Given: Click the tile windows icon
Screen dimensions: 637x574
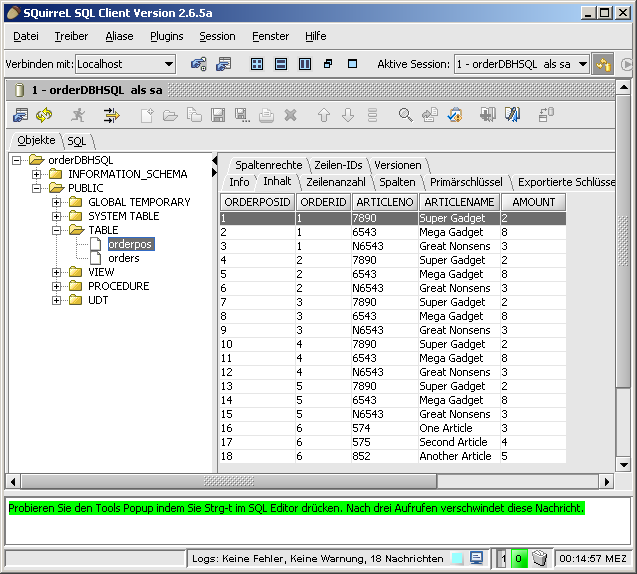Looking at the screenshot, I should click(257, 64).
